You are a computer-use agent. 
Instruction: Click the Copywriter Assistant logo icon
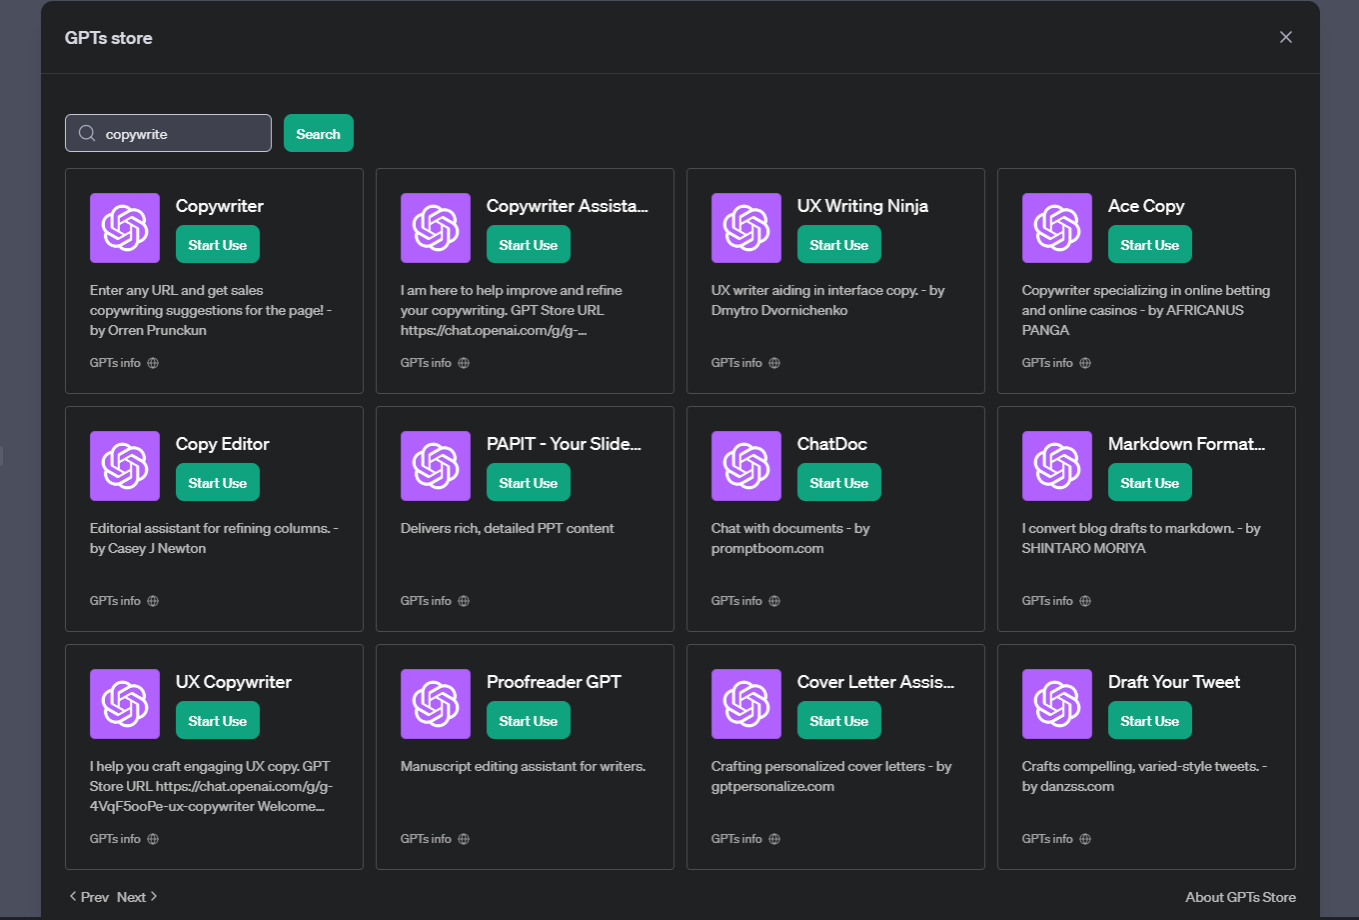[x=436, y=228]
